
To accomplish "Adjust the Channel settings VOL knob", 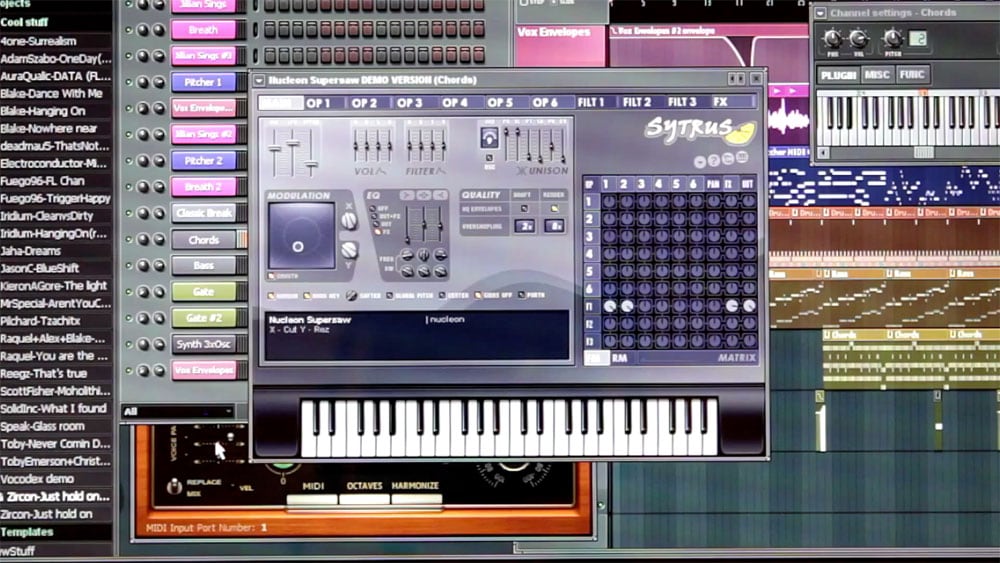I will click(x=858, y=39).
